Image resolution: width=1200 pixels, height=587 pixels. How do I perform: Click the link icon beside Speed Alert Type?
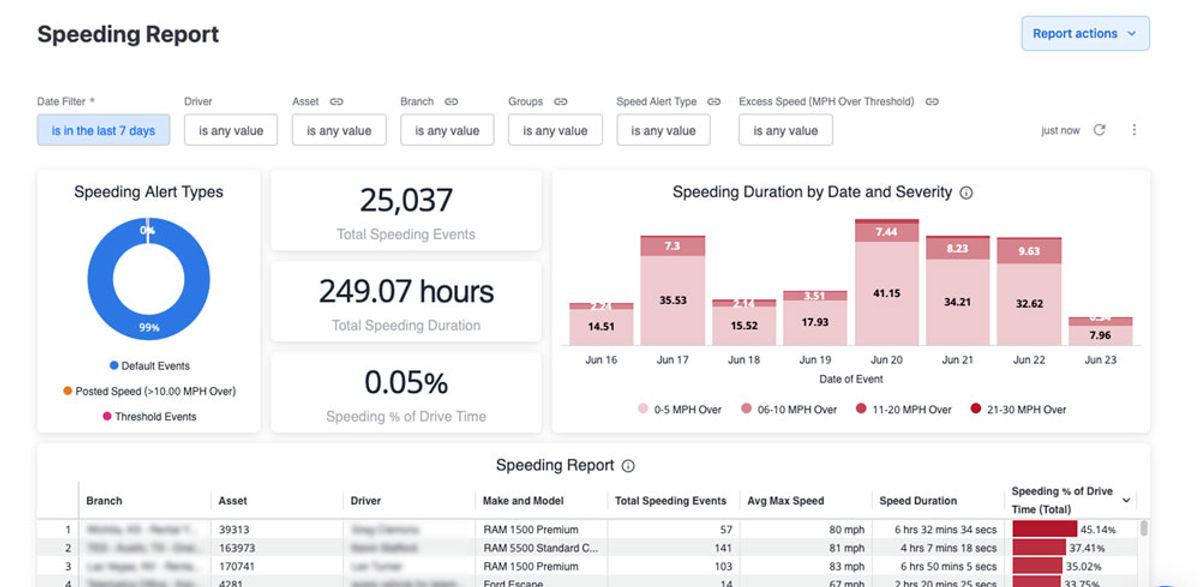pyautogui.click(x=714, y=101)
